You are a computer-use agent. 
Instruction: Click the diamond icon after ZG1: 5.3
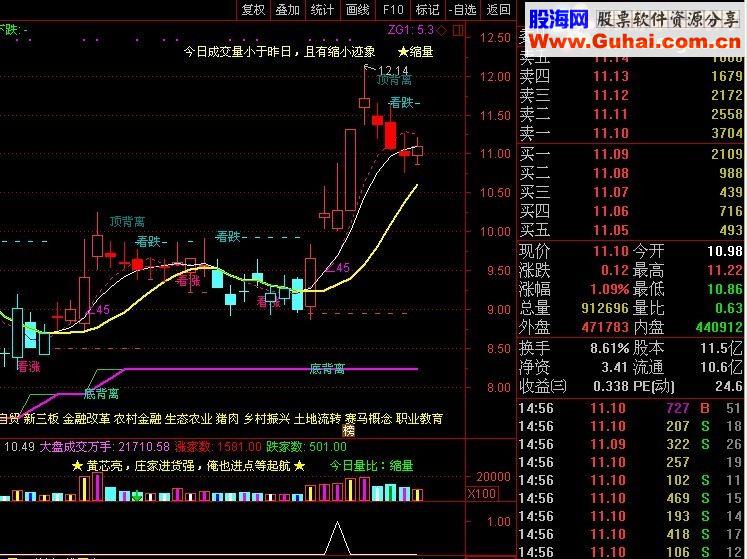tap(442, 30)
